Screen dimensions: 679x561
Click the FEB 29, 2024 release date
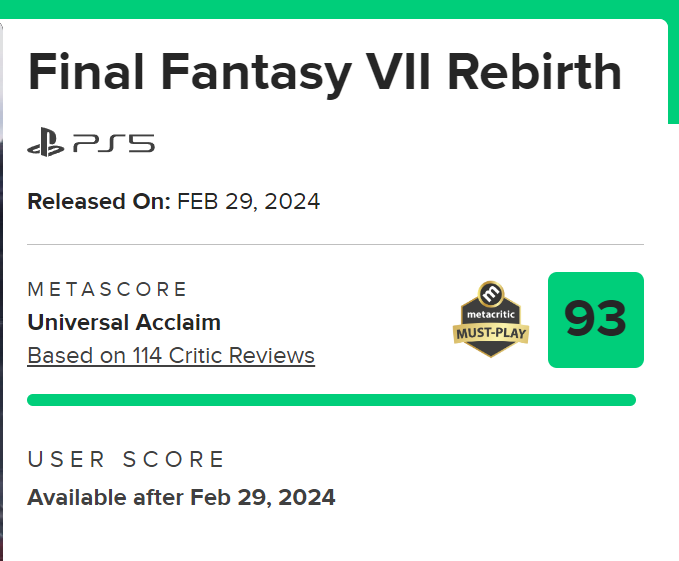249,201
